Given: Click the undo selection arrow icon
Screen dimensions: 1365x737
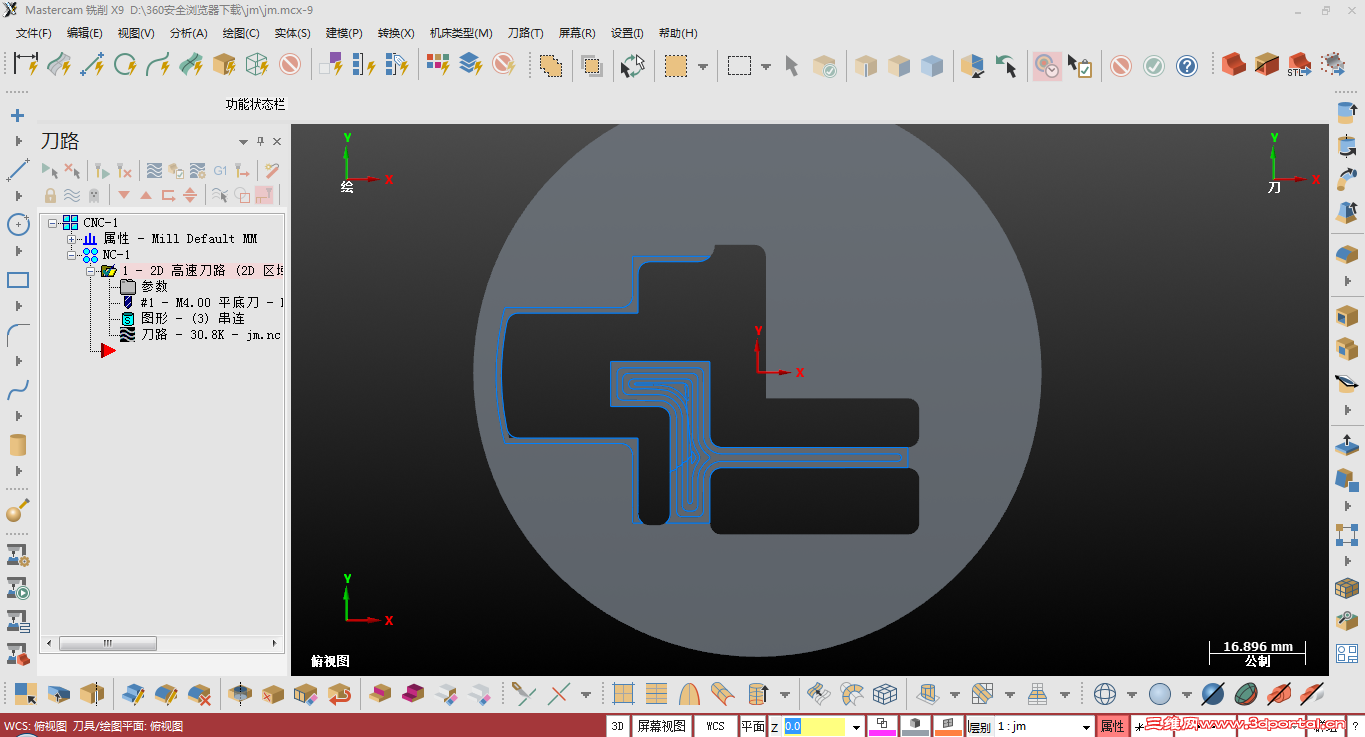Looking at the screenshot, I should click(x=1006, y=66).
